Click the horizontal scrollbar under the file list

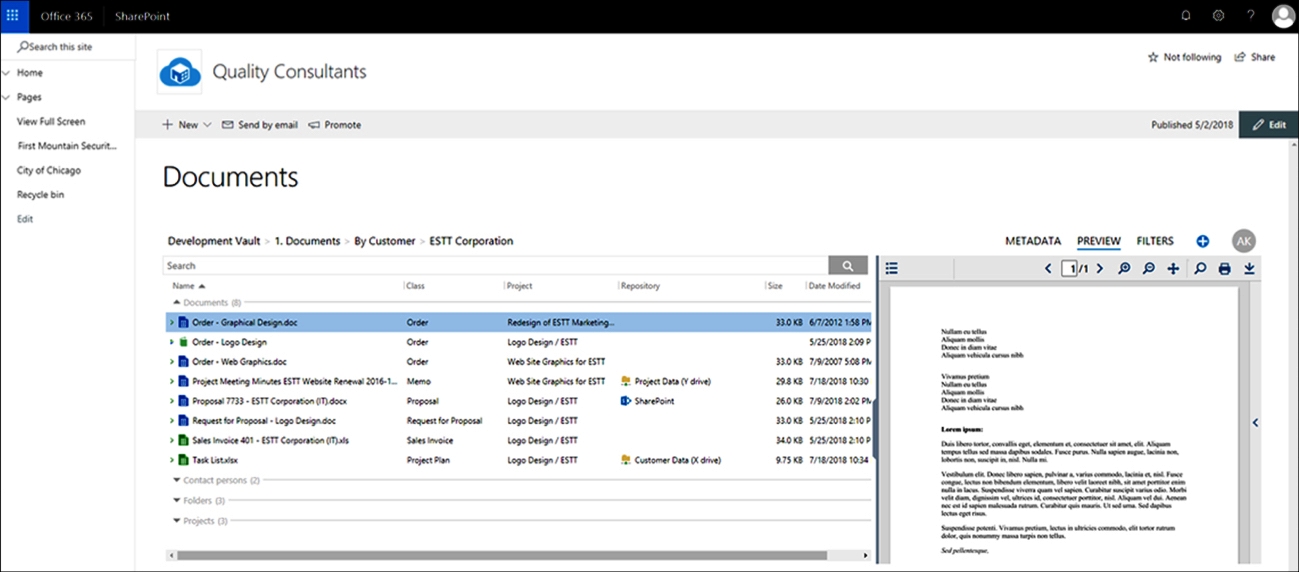[x=500, y=555]
